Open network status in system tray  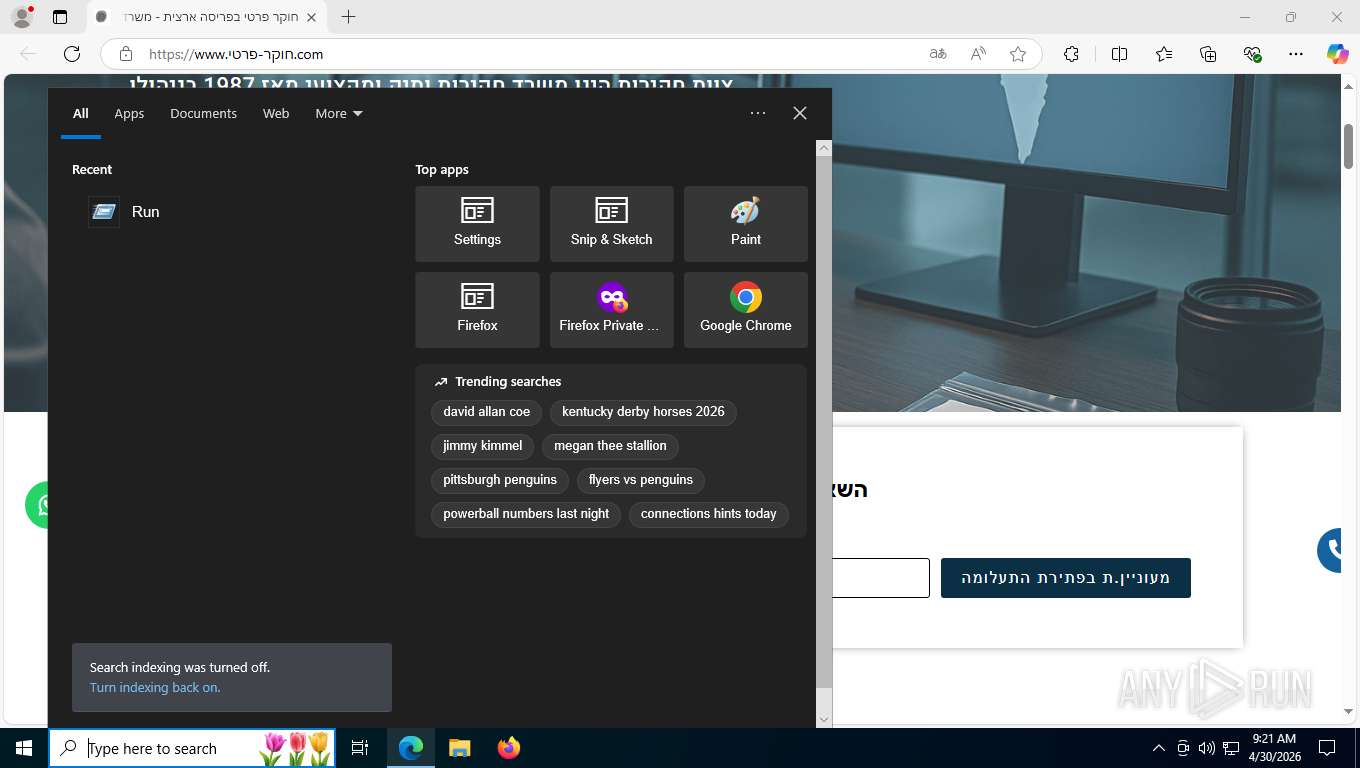[1231, 748]
